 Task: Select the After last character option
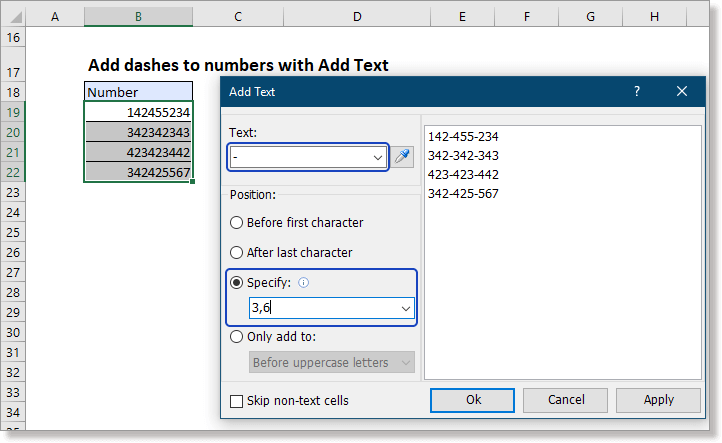[237, 253]
